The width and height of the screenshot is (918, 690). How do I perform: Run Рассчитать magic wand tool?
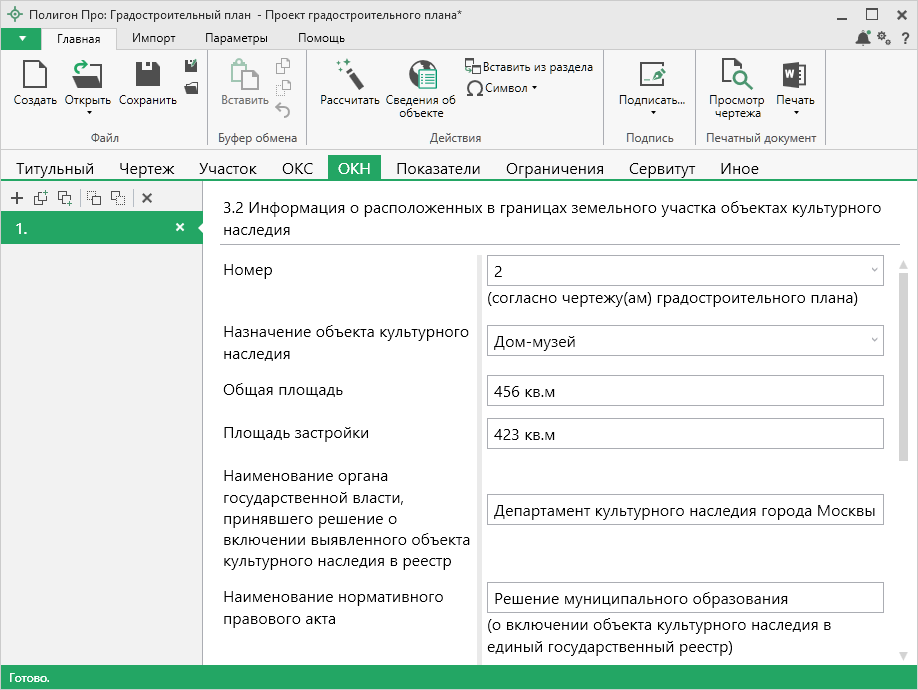(349, 76)
